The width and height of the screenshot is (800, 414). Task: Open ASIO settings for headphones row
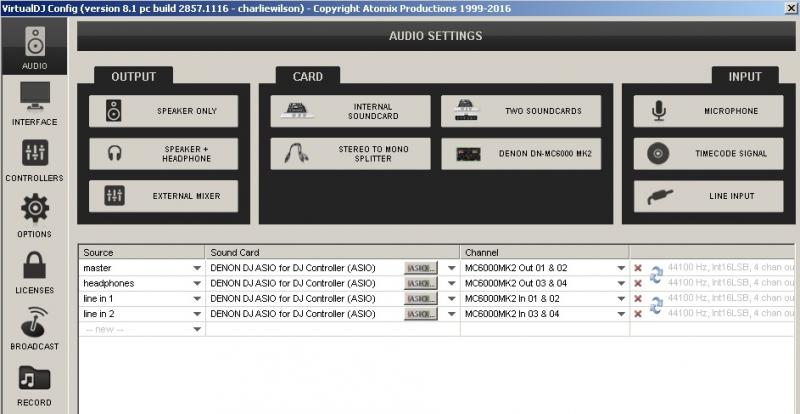click(421, 283)
